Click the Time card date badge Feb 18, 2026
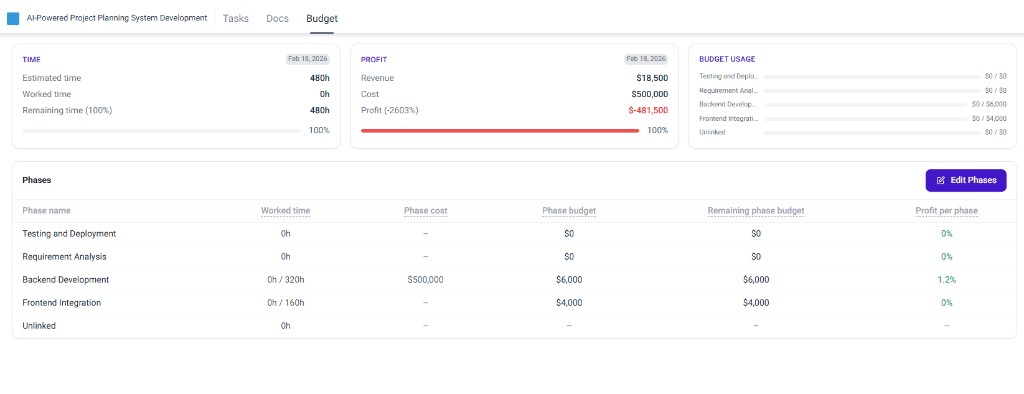The height and width of the screenshot is (394, 1024). coord(308,59)
